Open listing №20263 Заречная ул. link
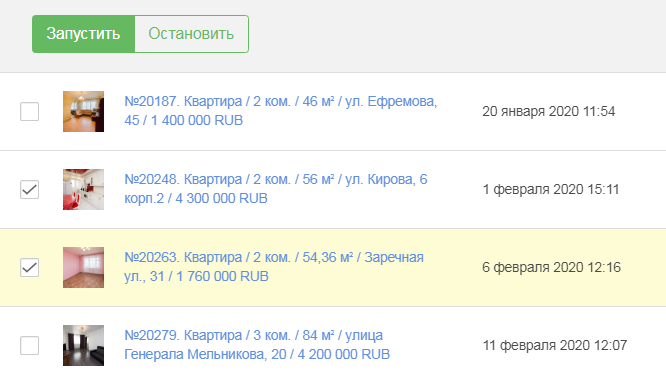The height and width of the screenshot is (384, 666). [x=274, y=267]
